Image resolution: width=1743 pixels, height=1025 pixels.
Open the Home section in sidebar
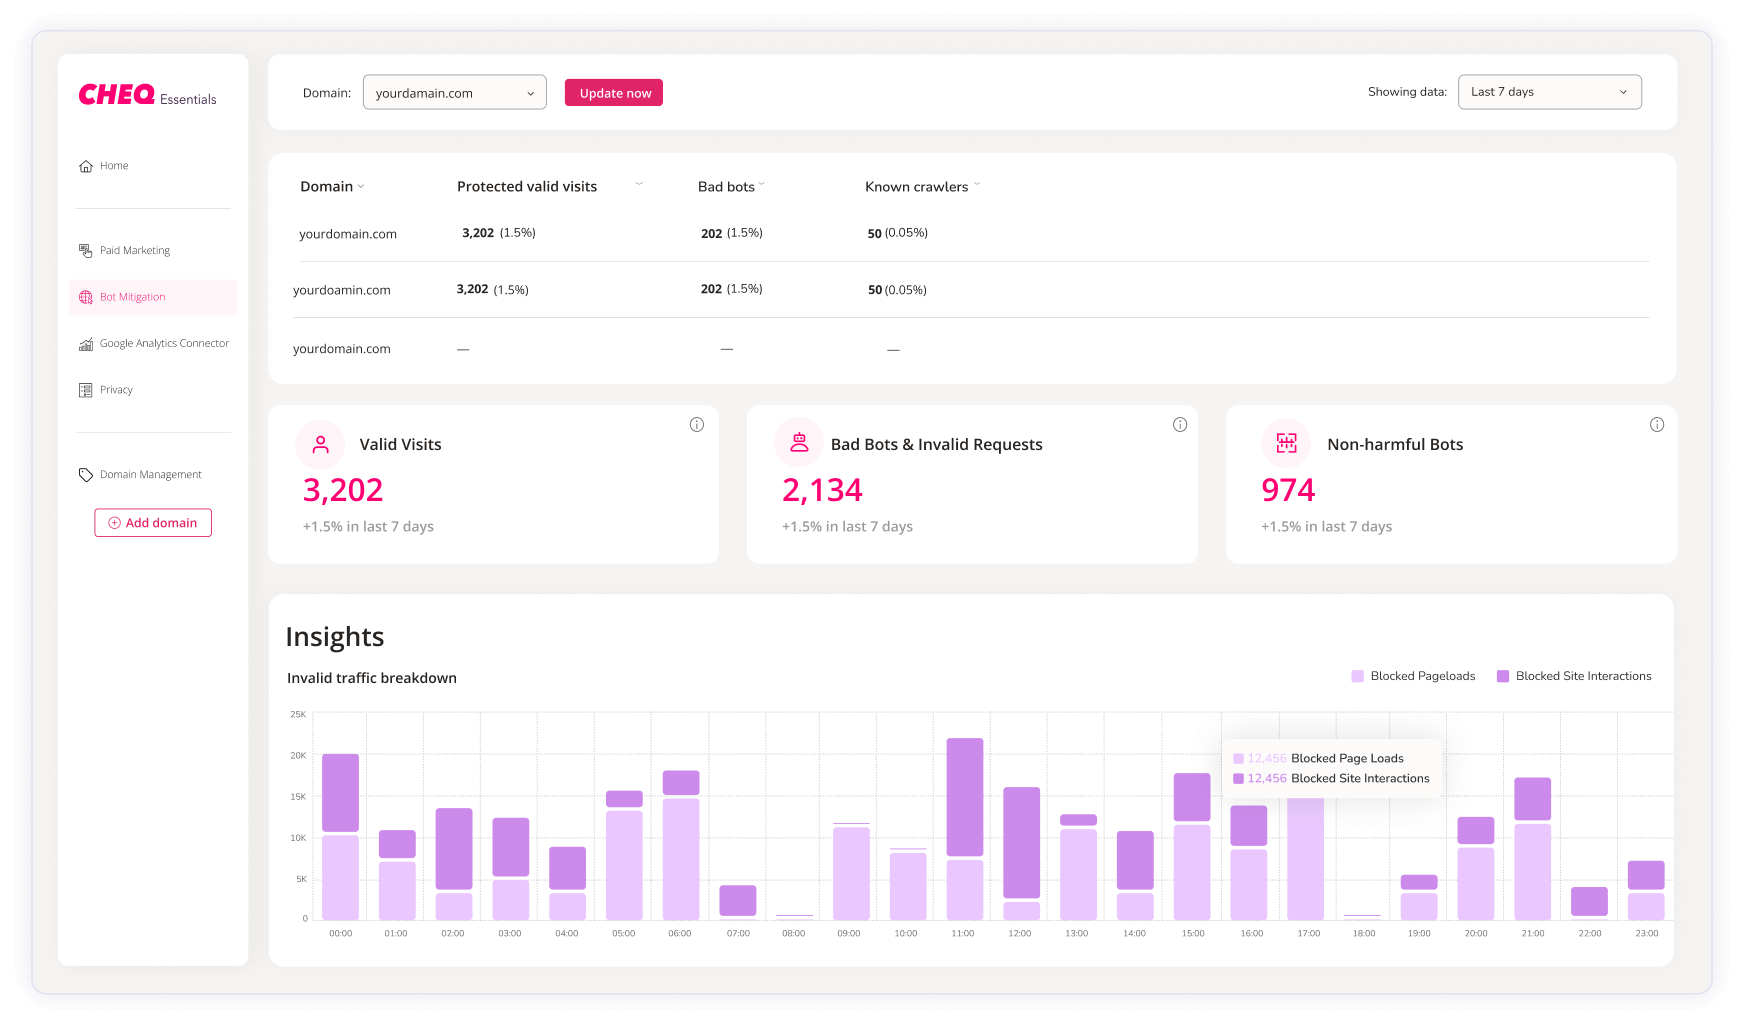(113, 165)
